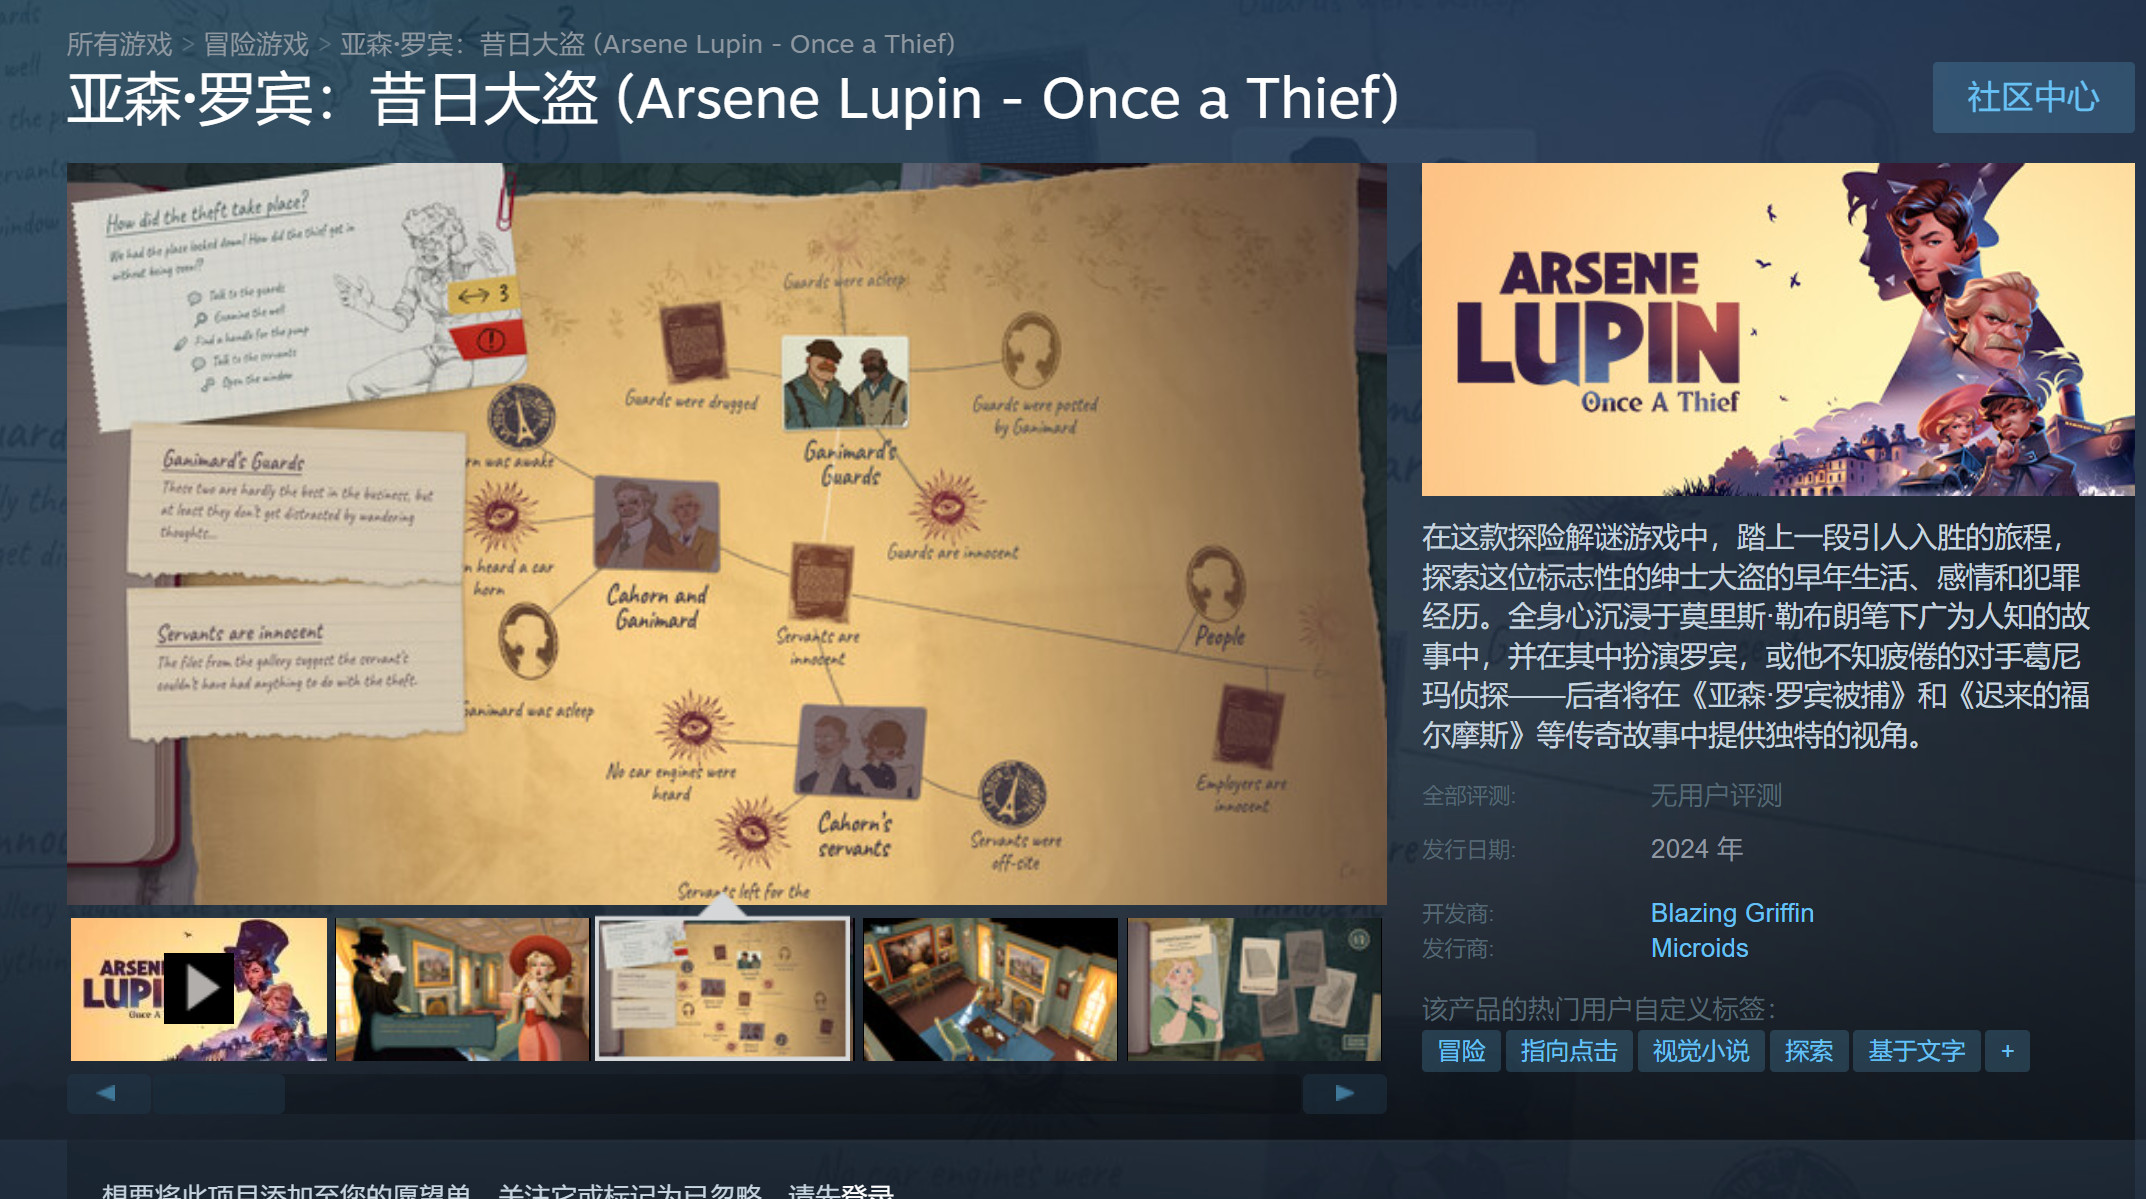
Task: Select the 冒险 tag
Action: pos(1461,1051)
